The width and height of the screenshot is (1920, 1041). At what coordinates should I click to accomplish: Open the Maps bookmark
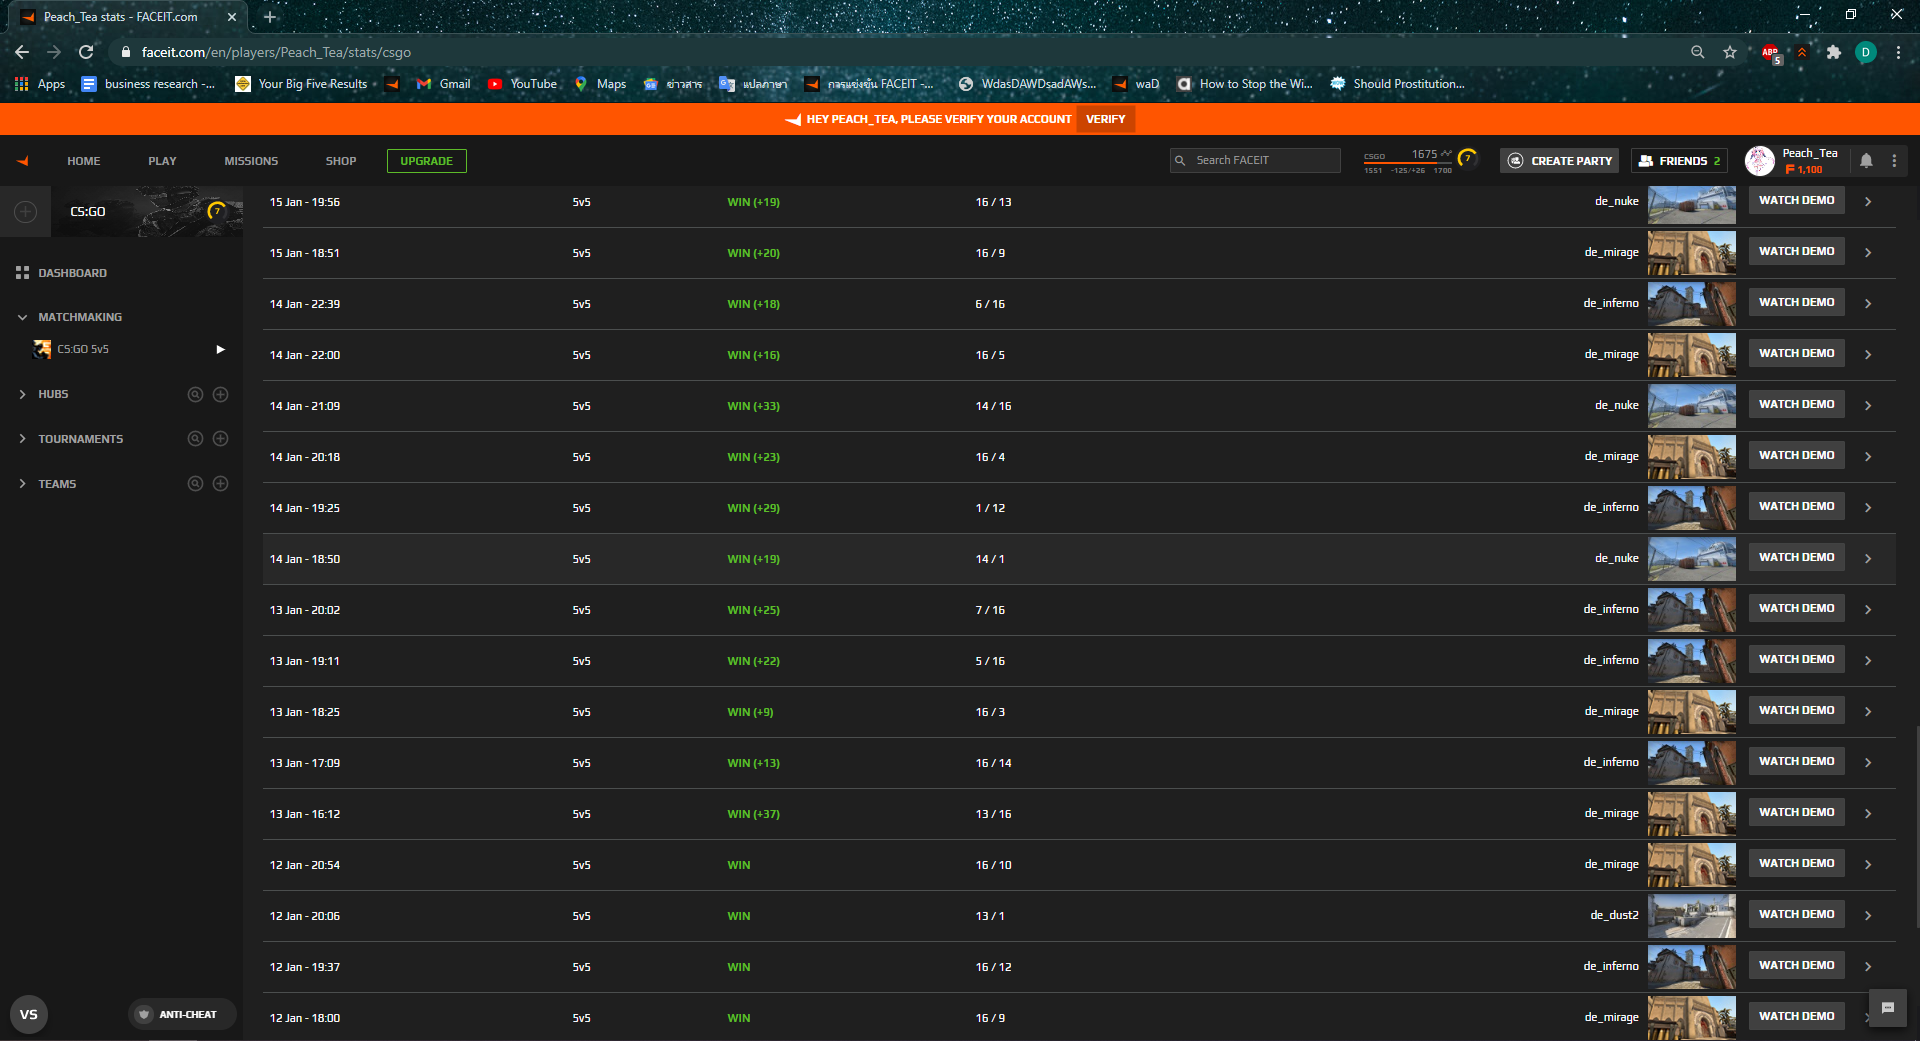(x=600, y=84)
